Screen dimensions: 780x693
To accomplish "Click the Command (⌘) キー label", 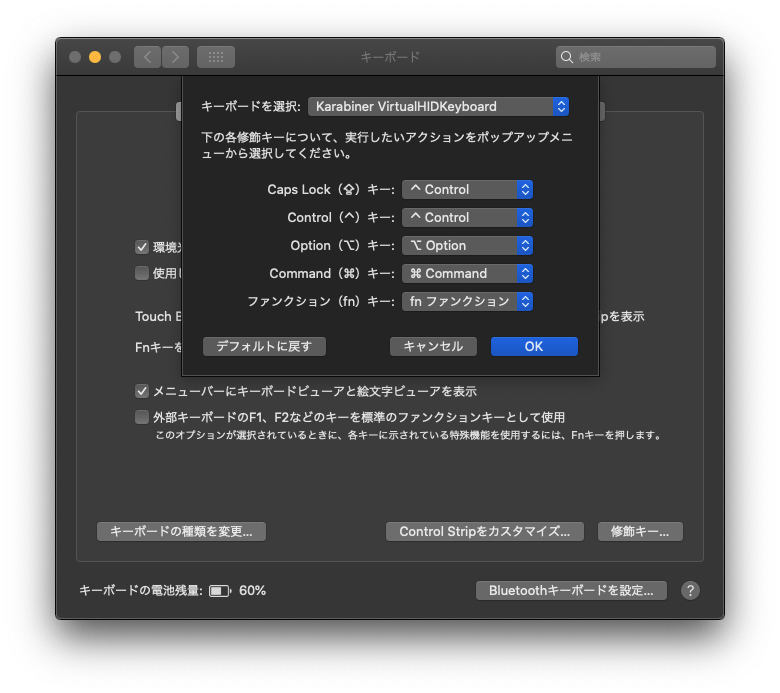I will pos(332,273).
